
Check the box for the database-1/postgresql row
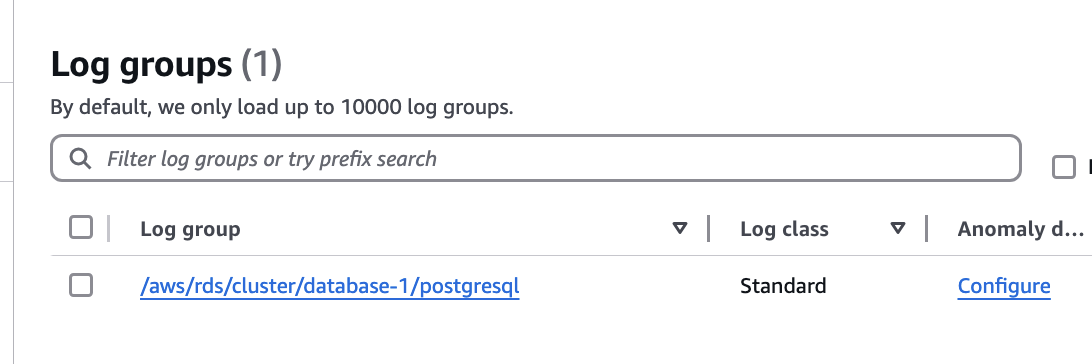[x=81, y=285]
